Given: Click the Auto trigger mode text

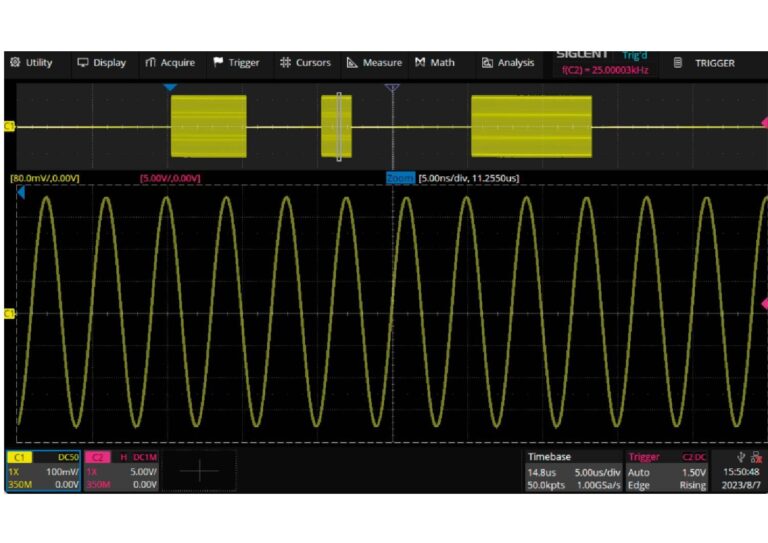Looking at the screenshot, I should [639, 472].
